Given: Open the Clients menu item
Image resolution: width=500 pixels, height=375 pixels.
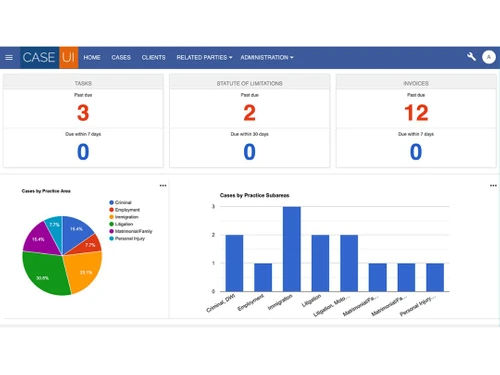Looking at the screenshot, I should [153, 58].
